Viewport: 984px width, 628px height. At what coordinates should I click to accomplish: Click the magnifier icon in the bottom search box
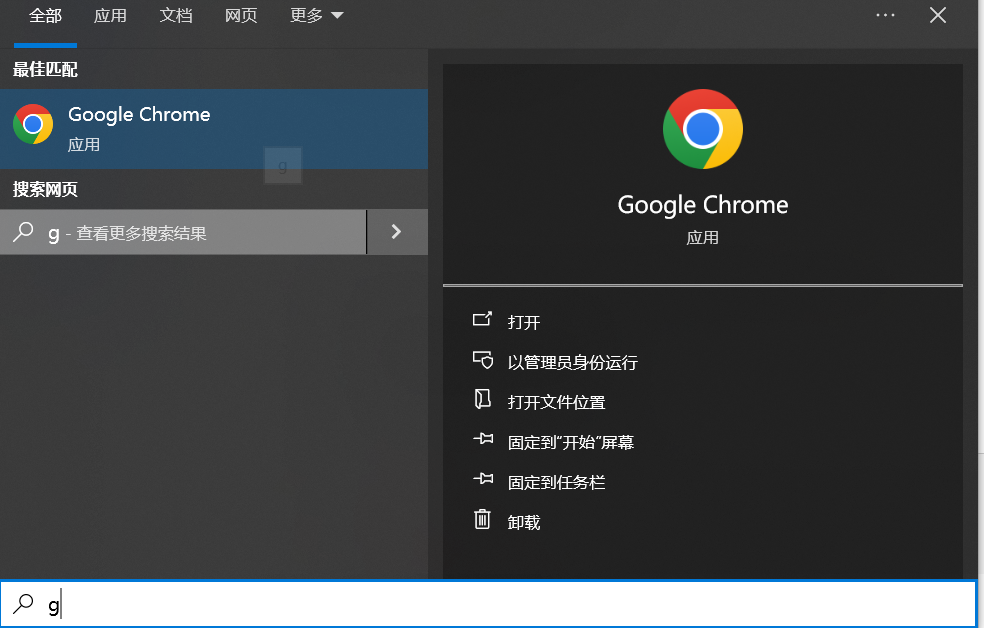tap(22, 604)
